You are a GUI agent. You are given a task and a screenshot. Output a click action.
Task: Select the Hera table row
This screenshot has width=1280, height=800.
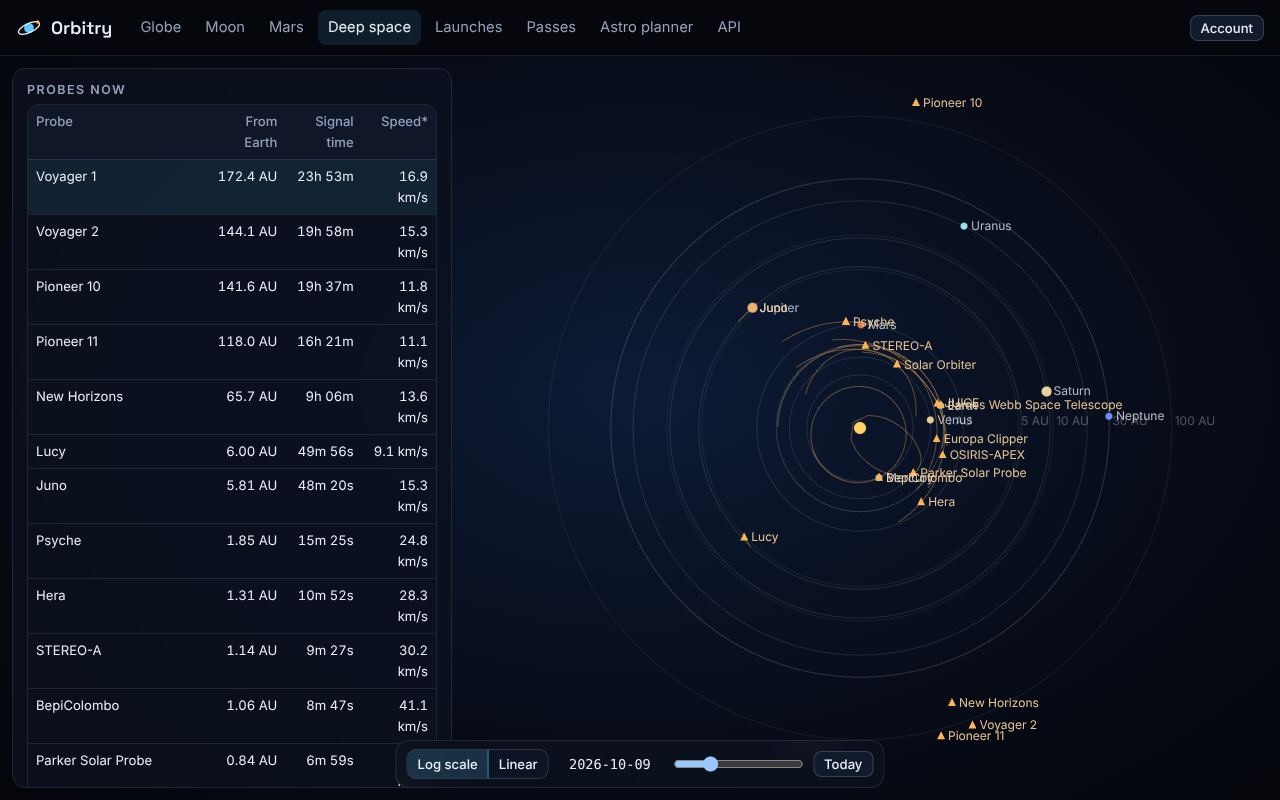tap(232, 606)
